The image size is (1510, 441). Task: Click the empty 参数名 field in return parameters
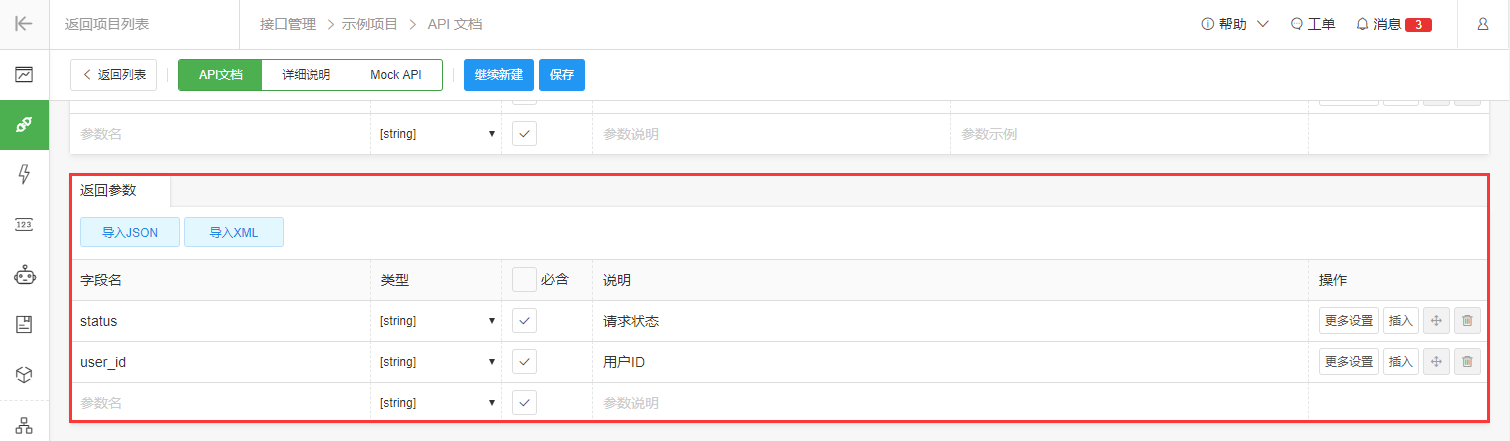coord(219,403)
